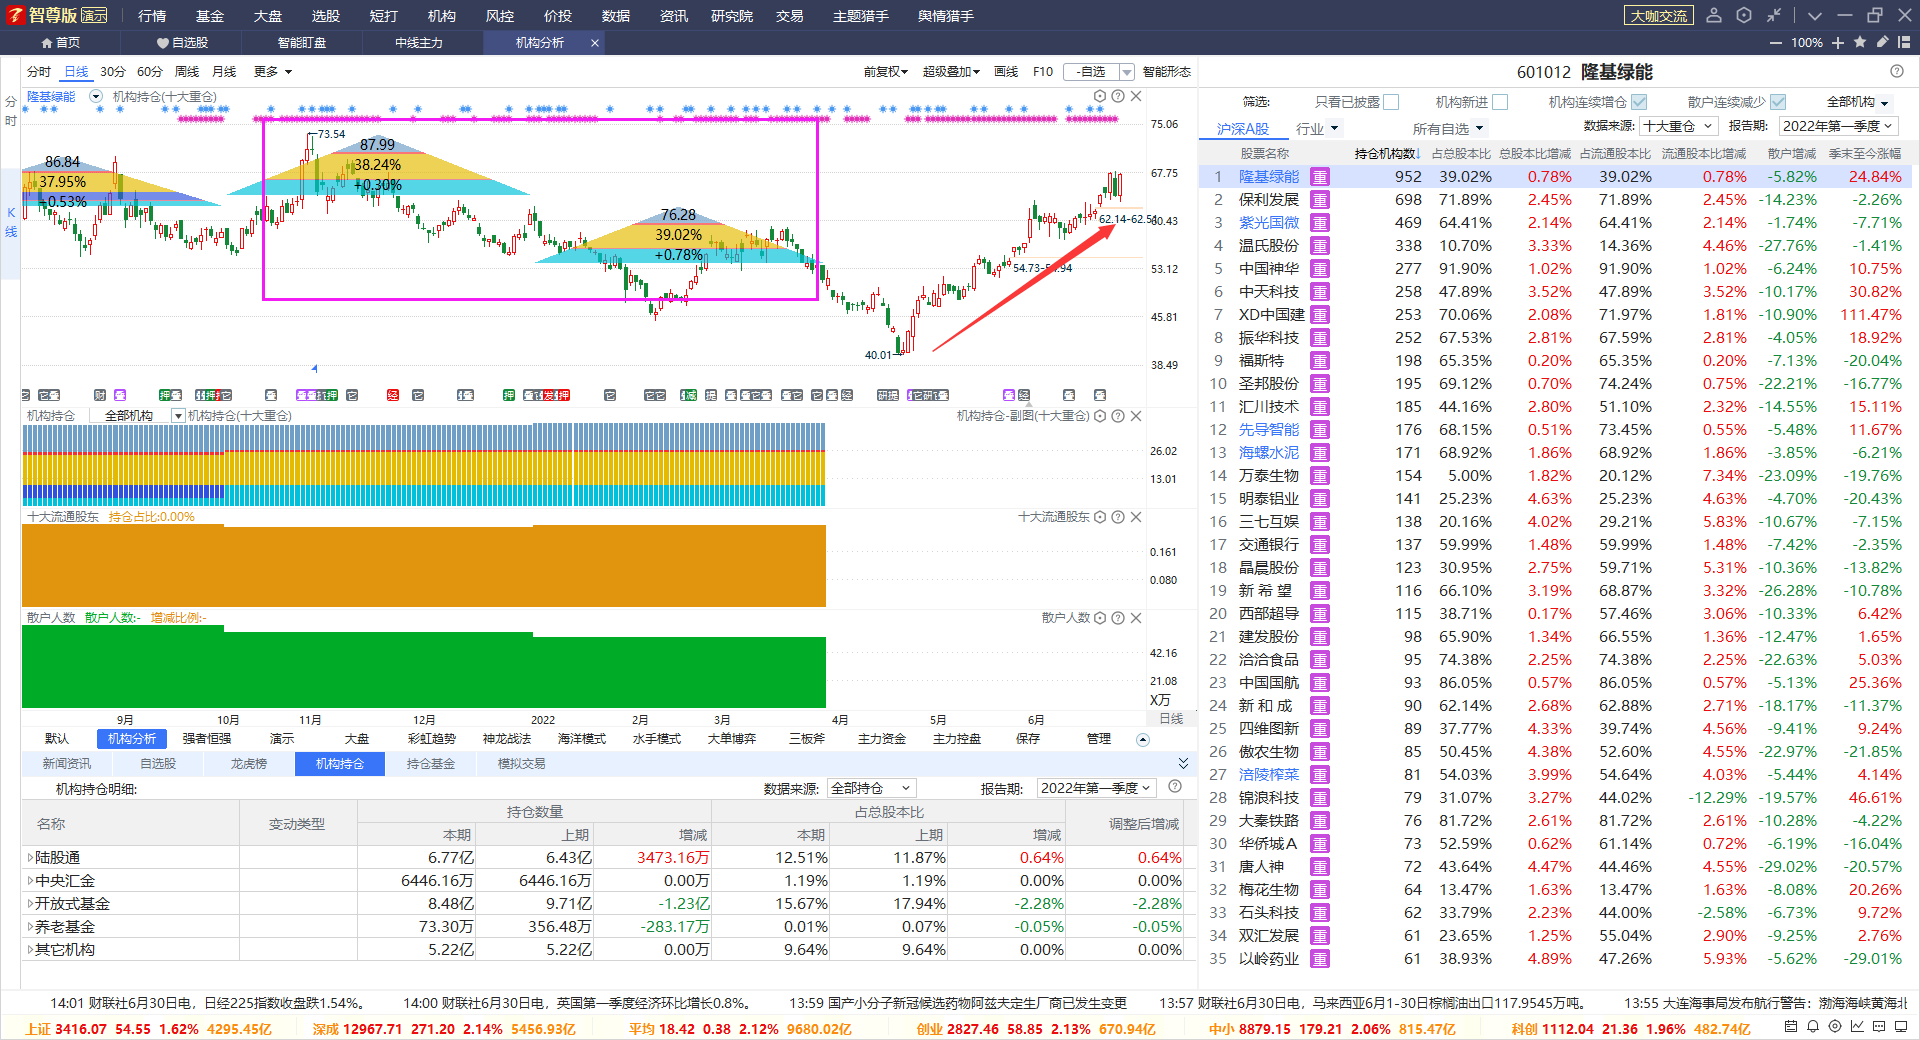Switch to 持仓基金 tab

coord(431,764)
